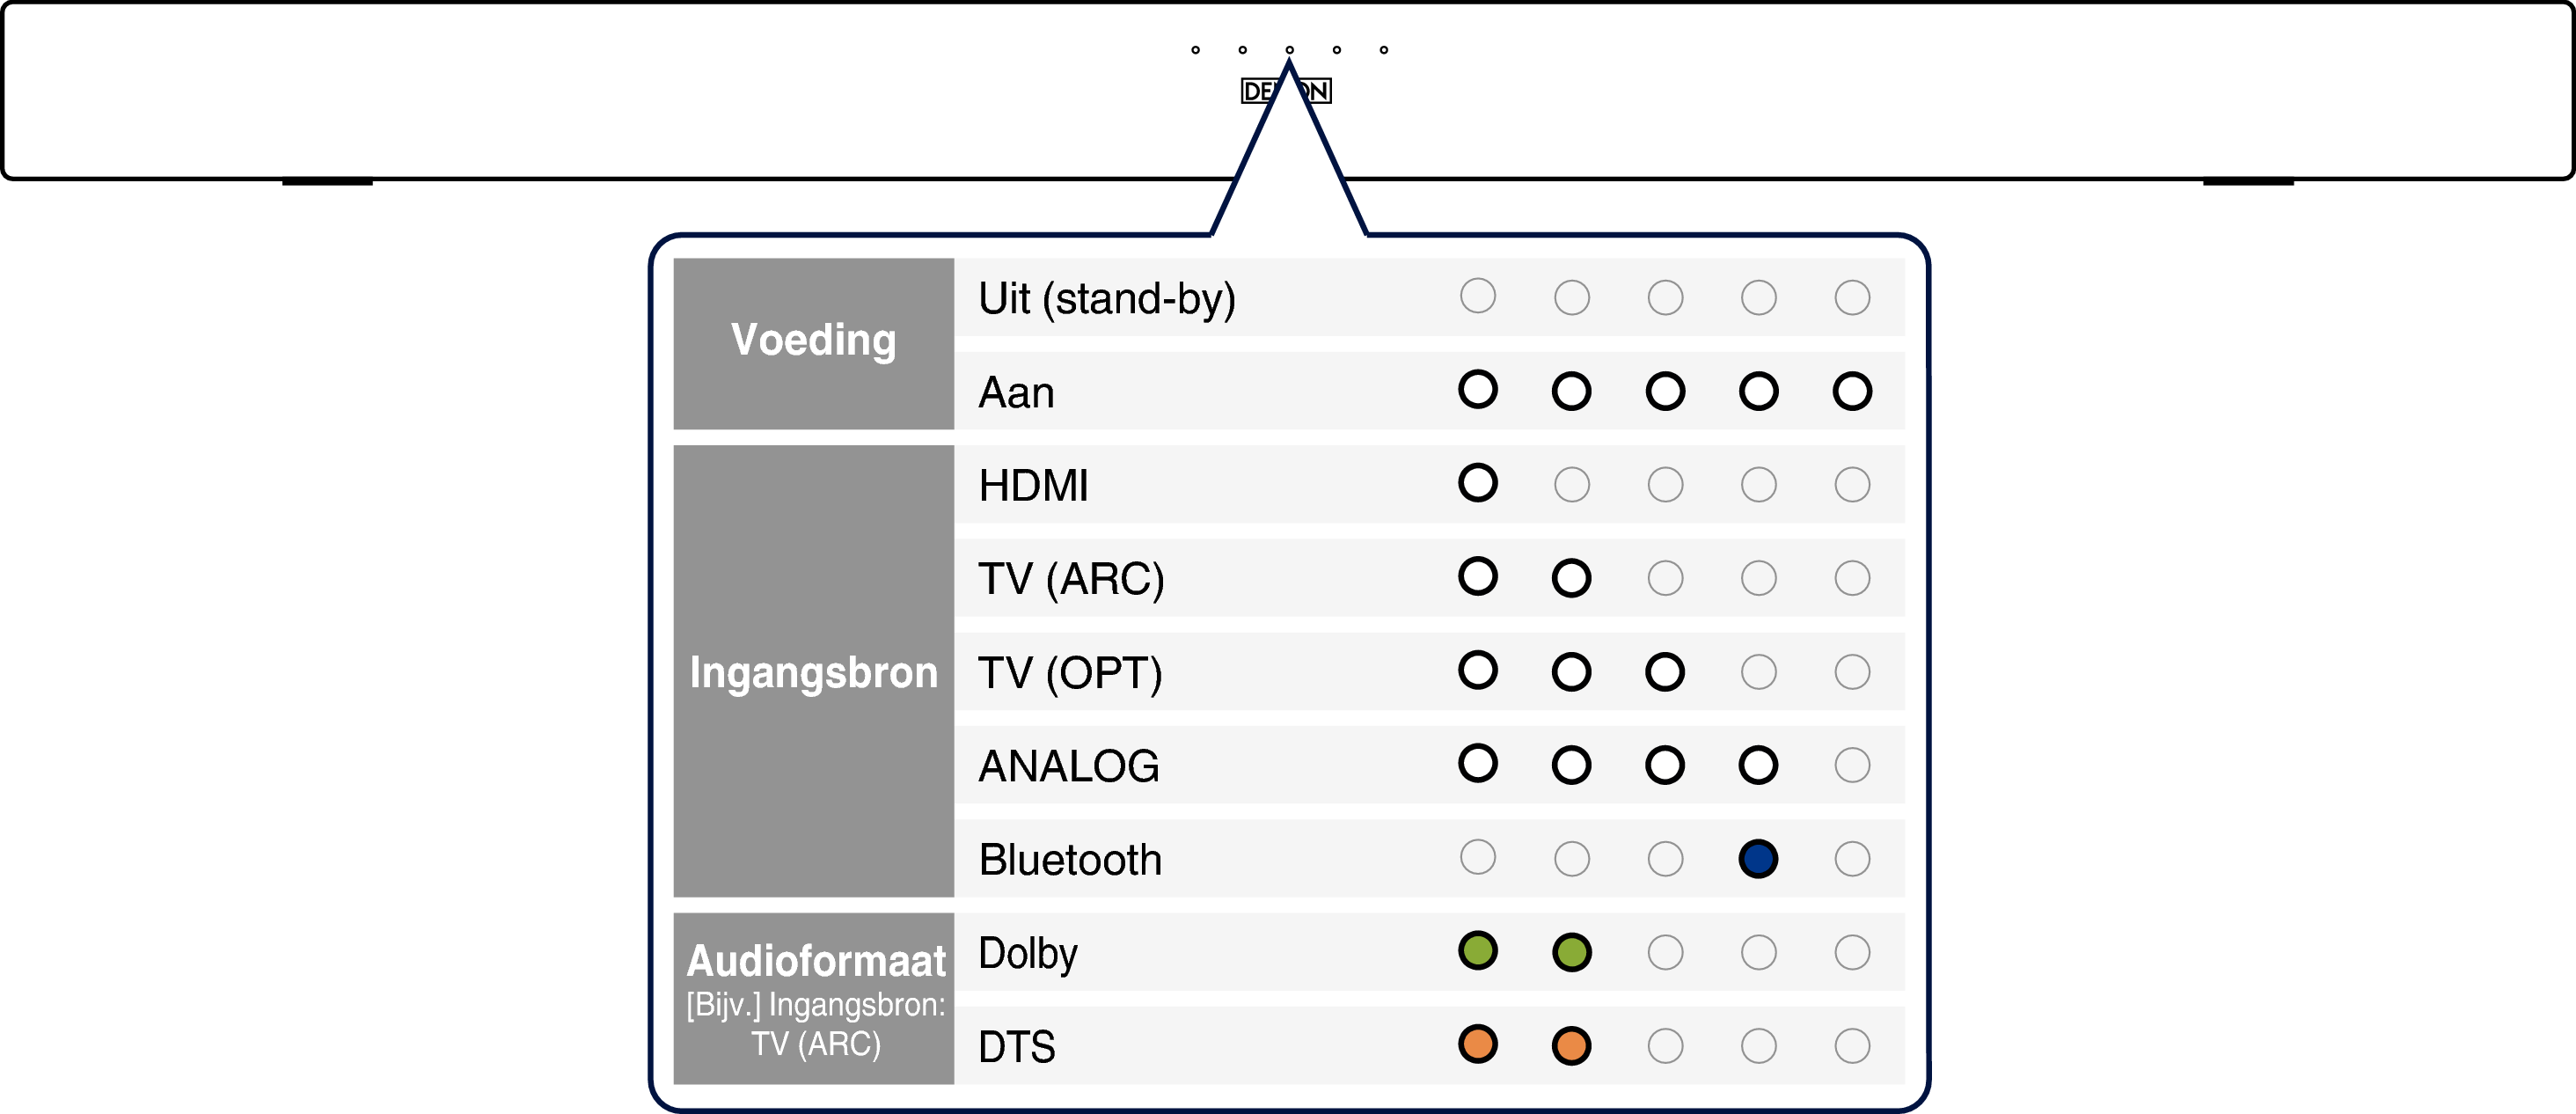Click the Ingangsbron category header
Image resolution: width=2576 pixels, height=1114 pixels.
(813, 672)
